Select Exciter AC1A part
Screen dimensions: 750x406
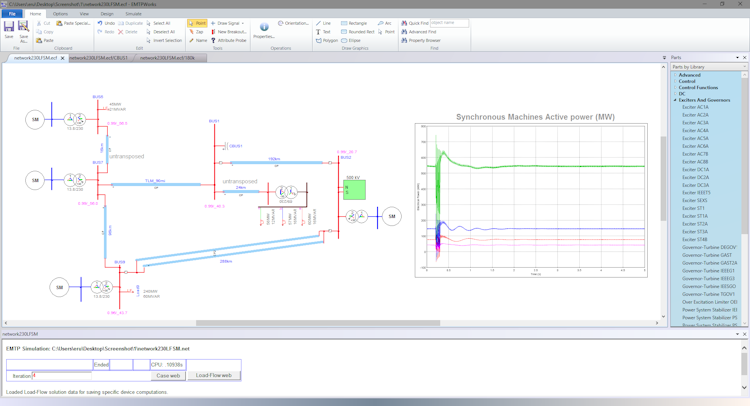695,107
